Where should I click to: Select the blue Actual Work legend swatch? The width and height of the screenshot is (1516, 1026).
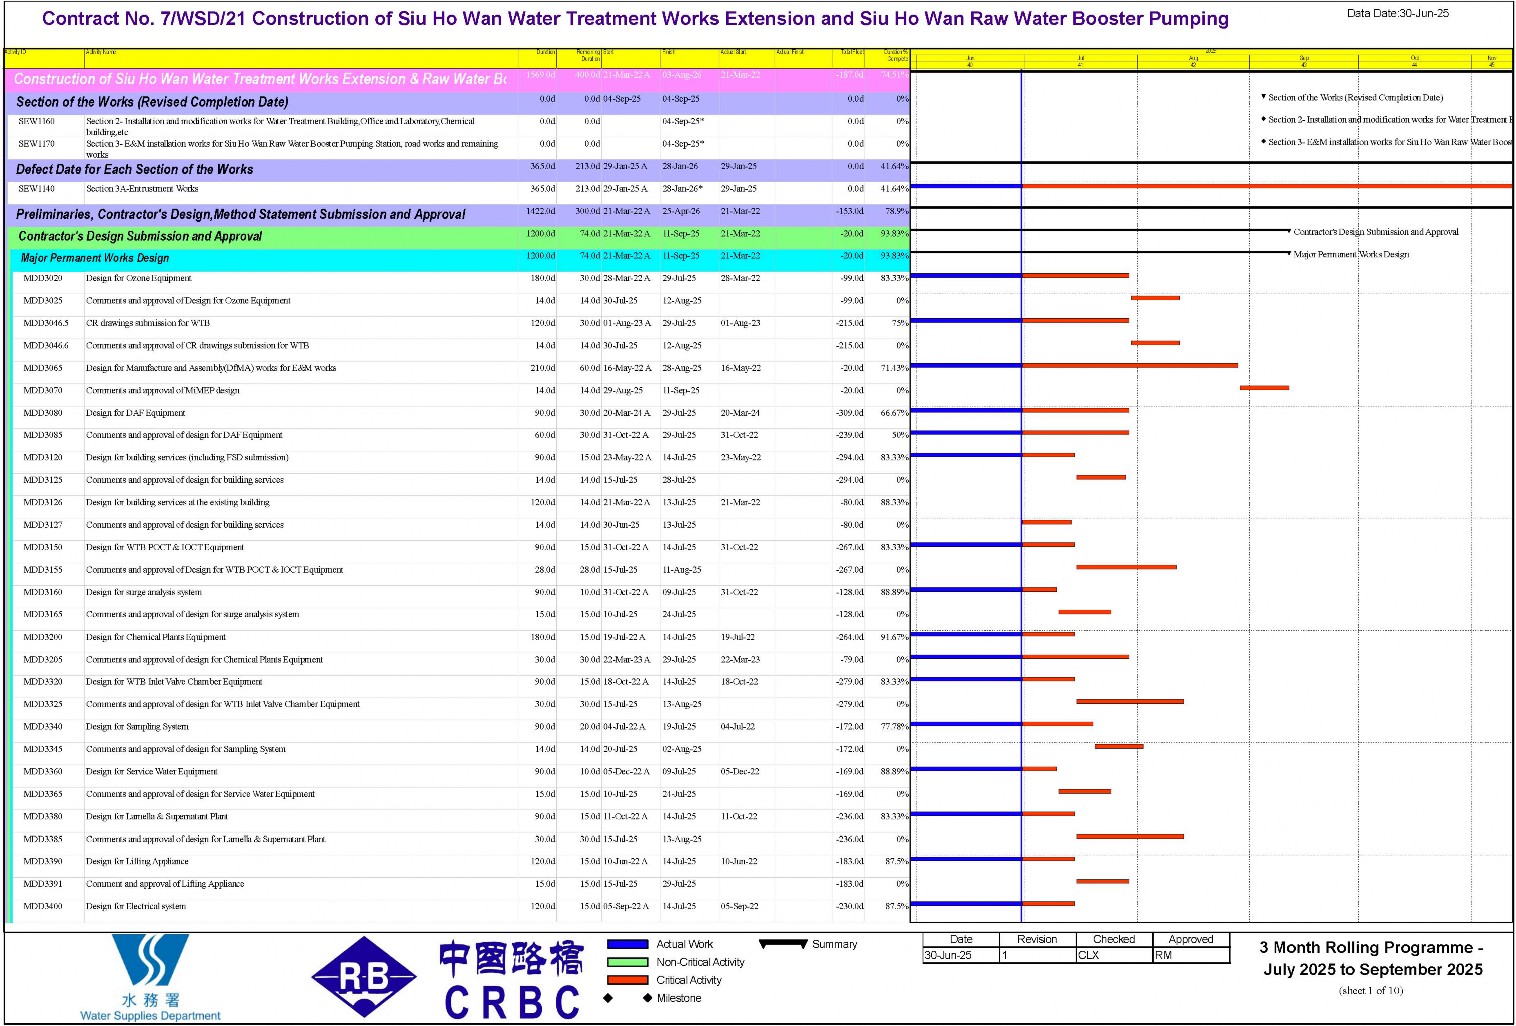coord(627,944)
